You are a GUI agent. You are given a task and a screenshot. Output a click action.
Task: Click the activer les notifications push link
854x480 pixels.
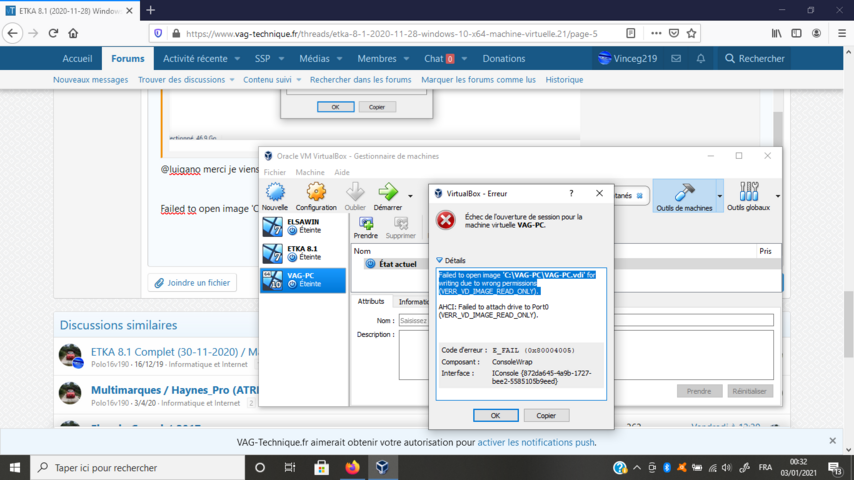click(536, 442)
